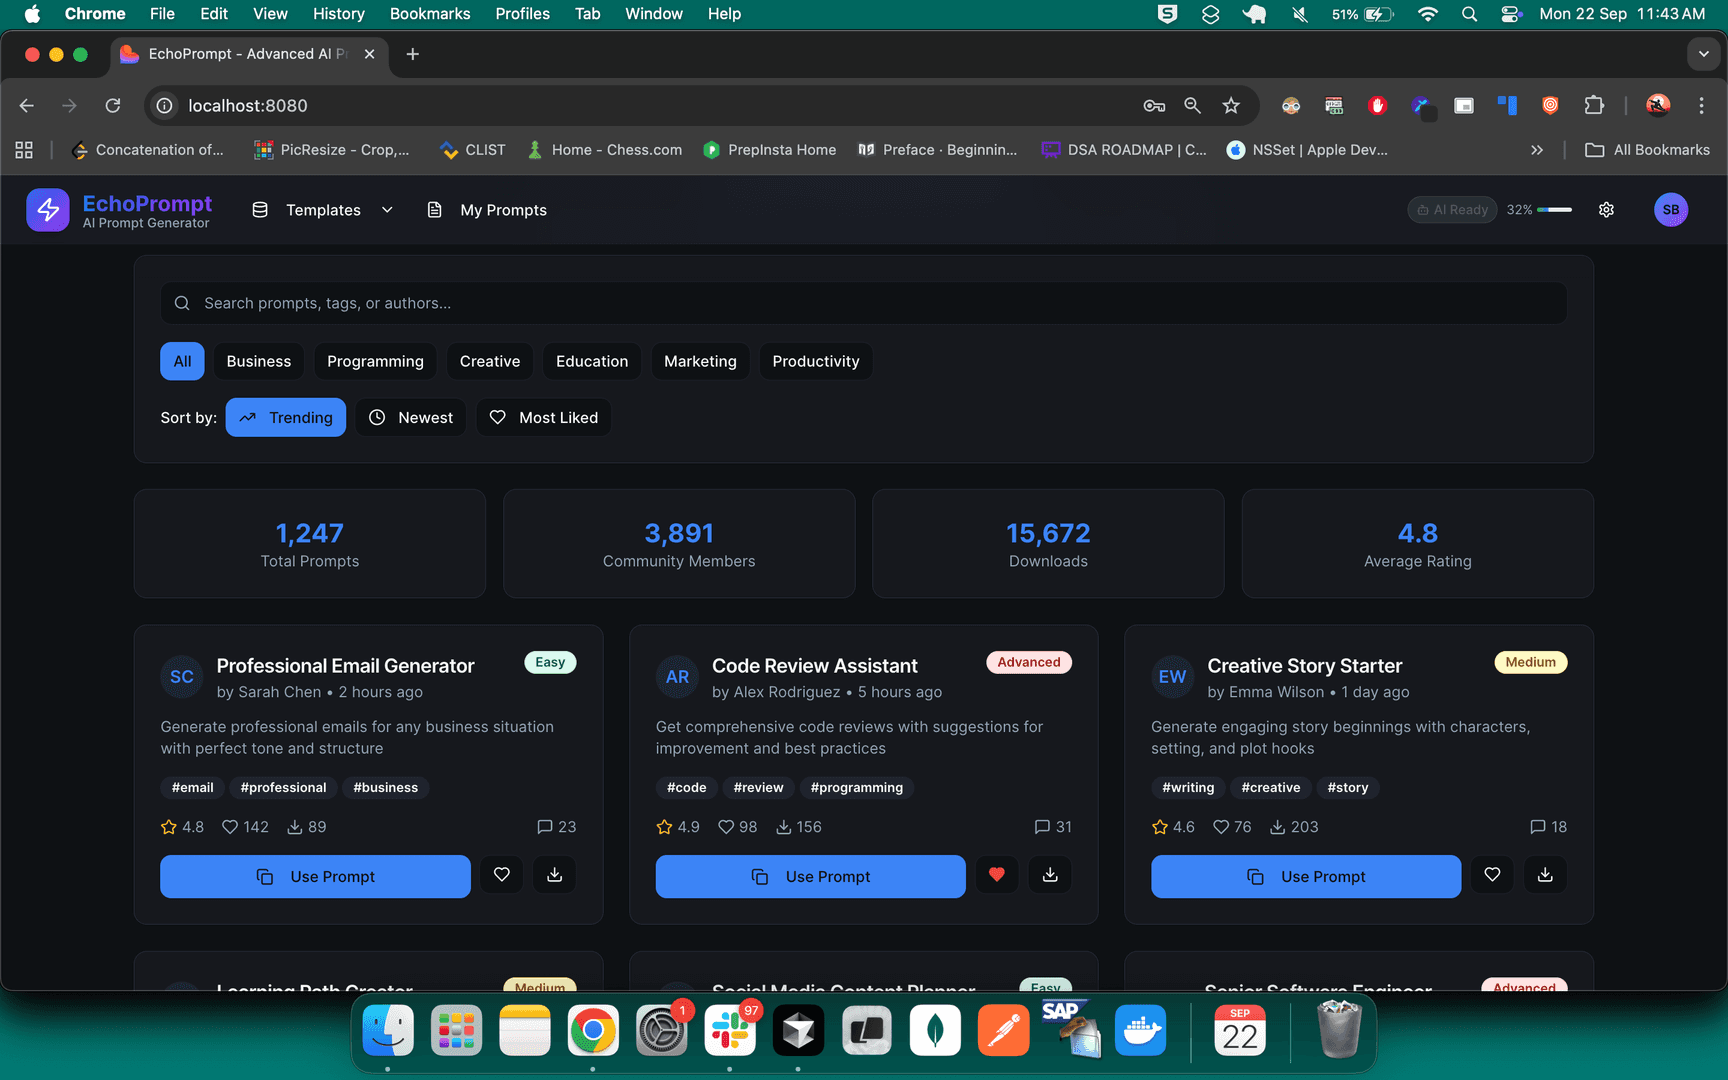Click the SB user avatar
The image size is (1728, 1080).
coord(1670,210)
